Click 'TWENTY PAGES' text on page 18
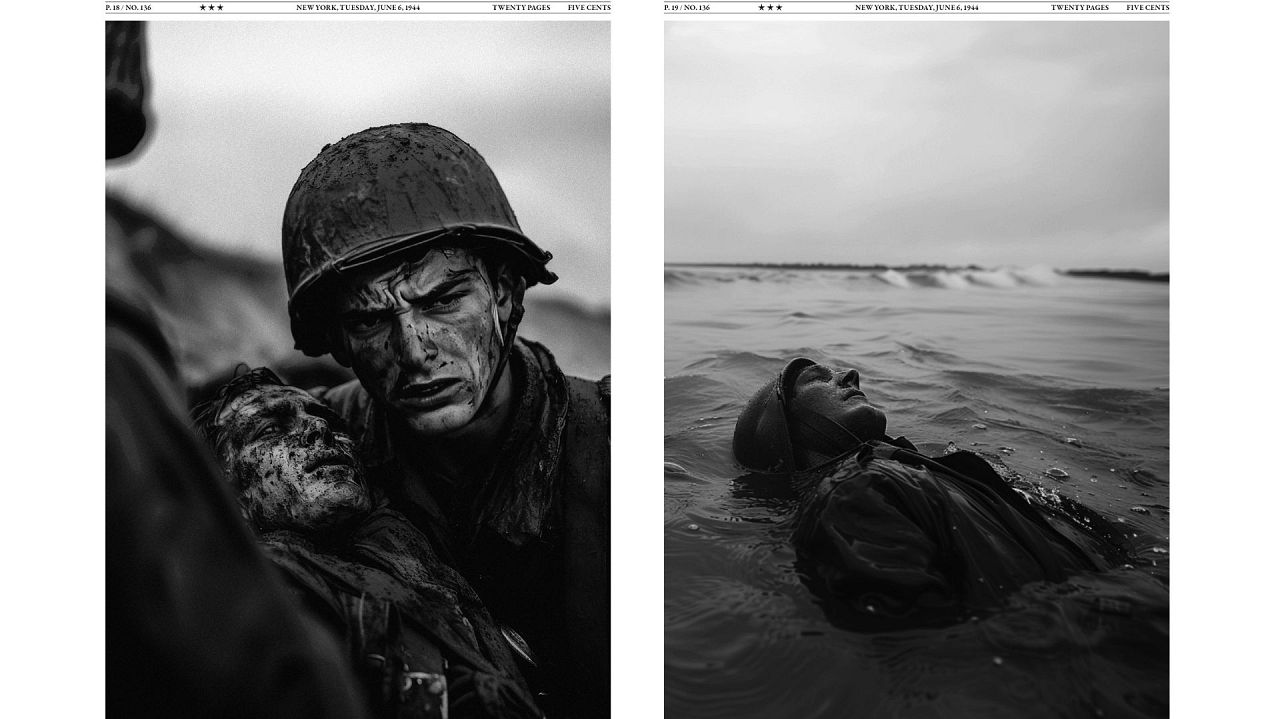Screen dimensions: 1280x719 [521, 7]
